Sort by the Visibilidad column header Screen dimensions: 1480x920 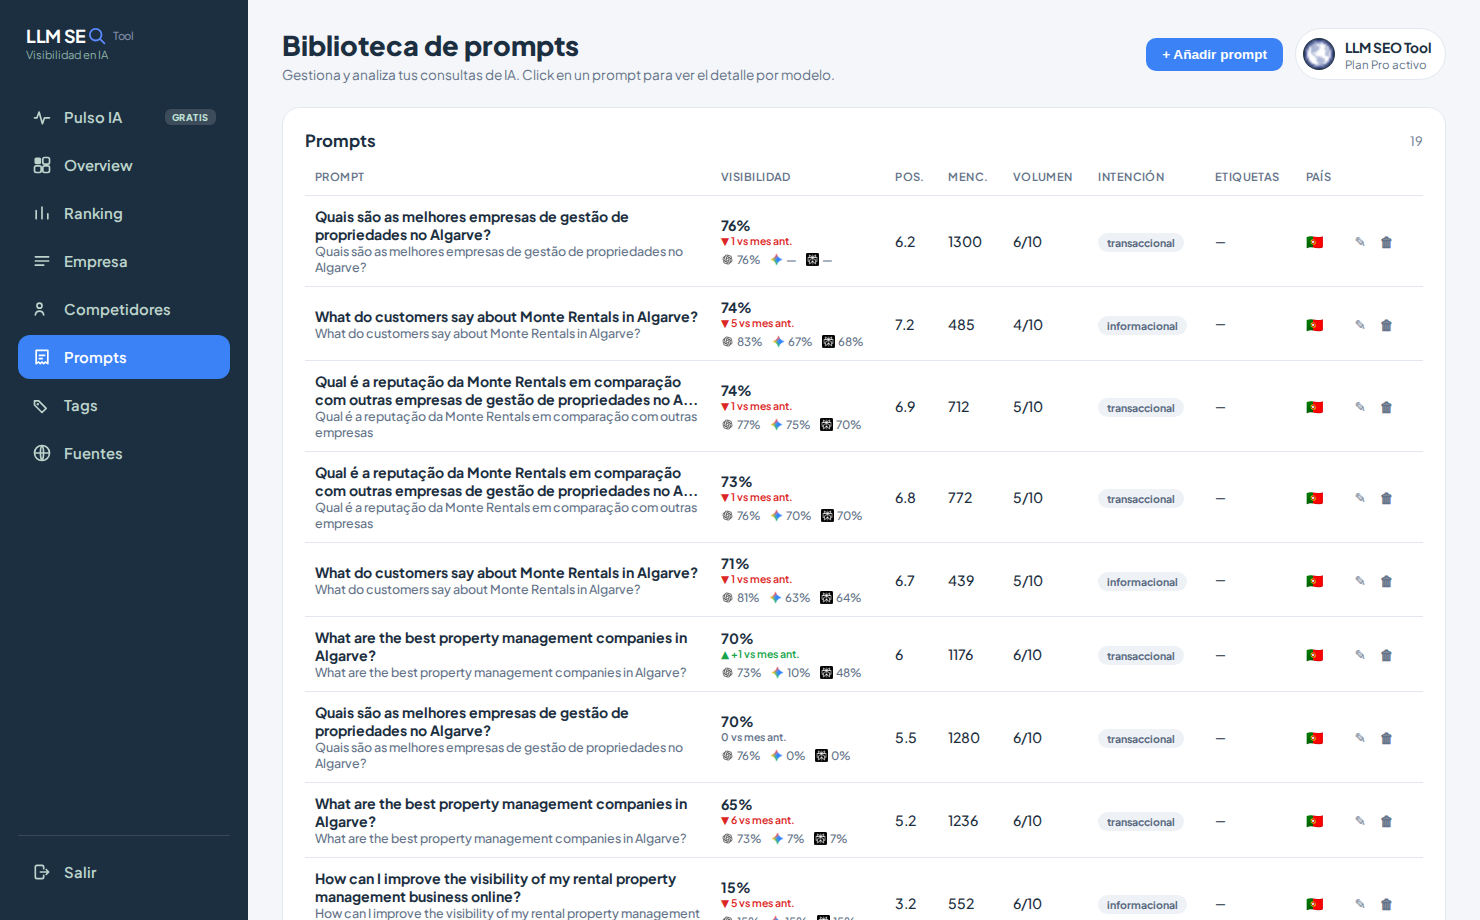[755, 177]
